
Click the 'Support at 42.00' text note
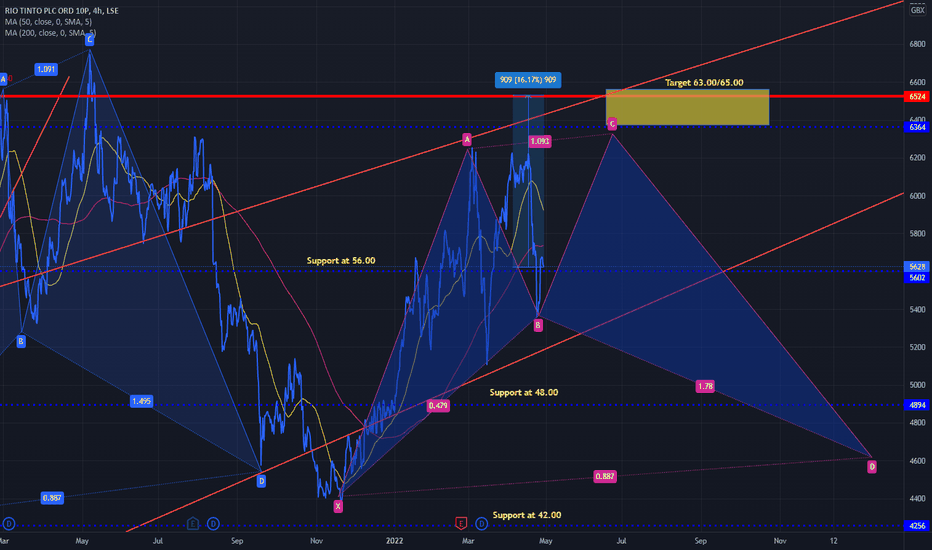527,515
